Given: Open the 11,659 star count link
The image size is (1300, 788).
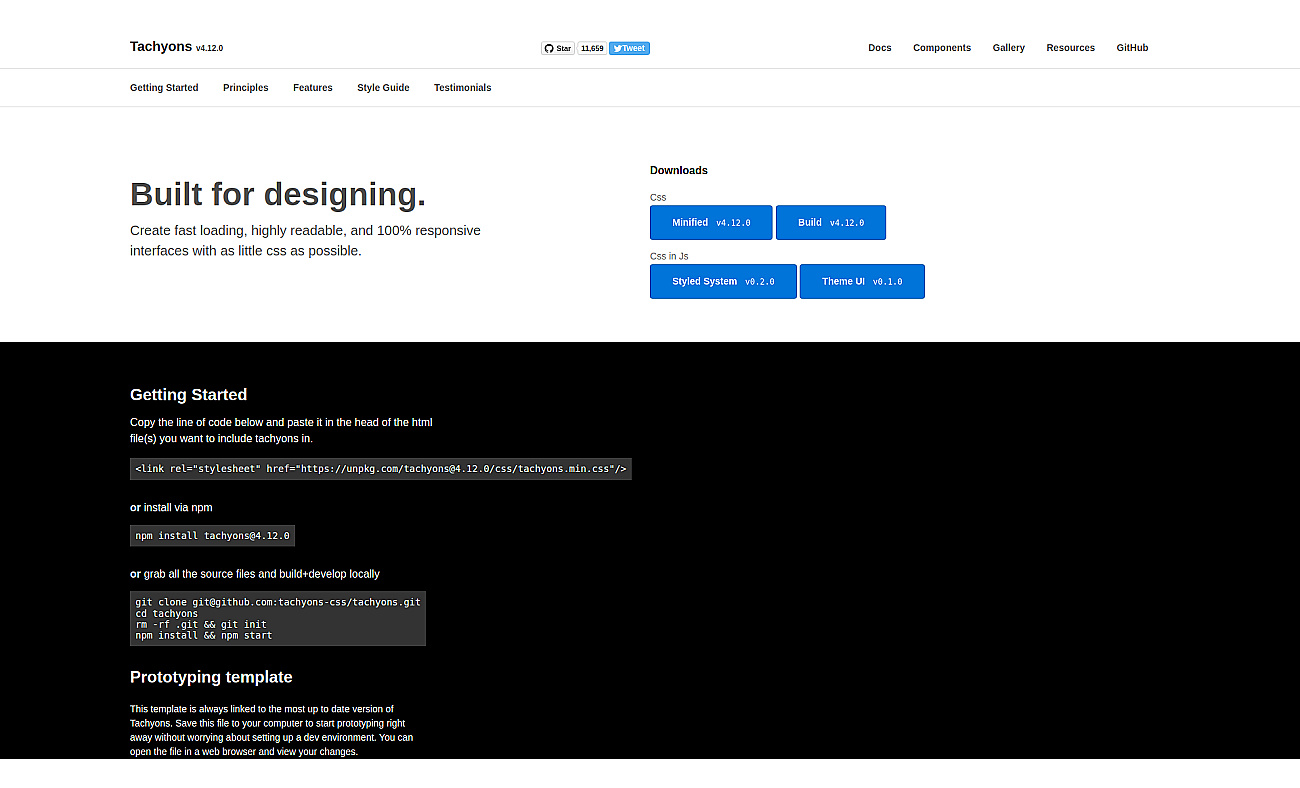Looking at the screenshot, I should click(x=592, y=48).
